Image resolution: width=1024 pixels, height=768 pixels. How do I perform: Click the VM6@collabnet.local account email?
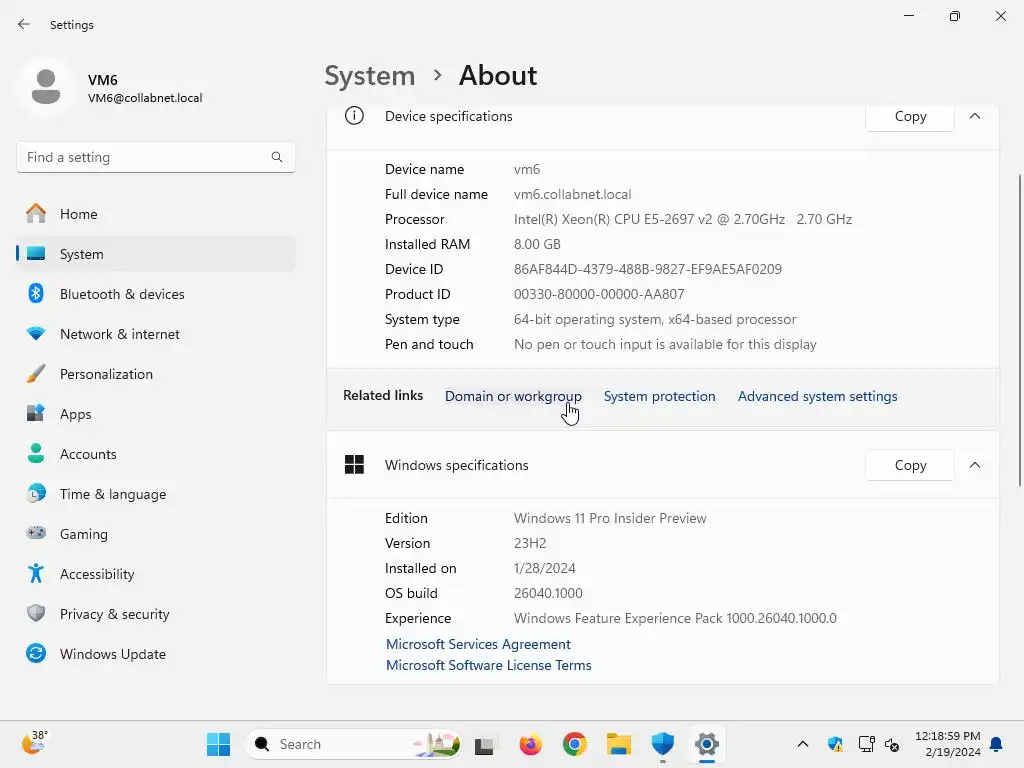(x=145, y=98)
